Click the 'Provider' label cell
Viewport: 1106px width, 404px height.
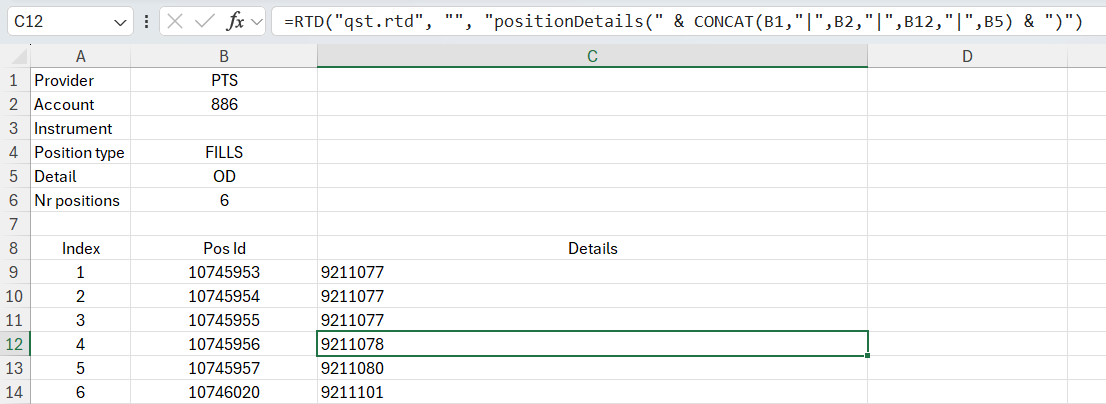coord(80,80)
